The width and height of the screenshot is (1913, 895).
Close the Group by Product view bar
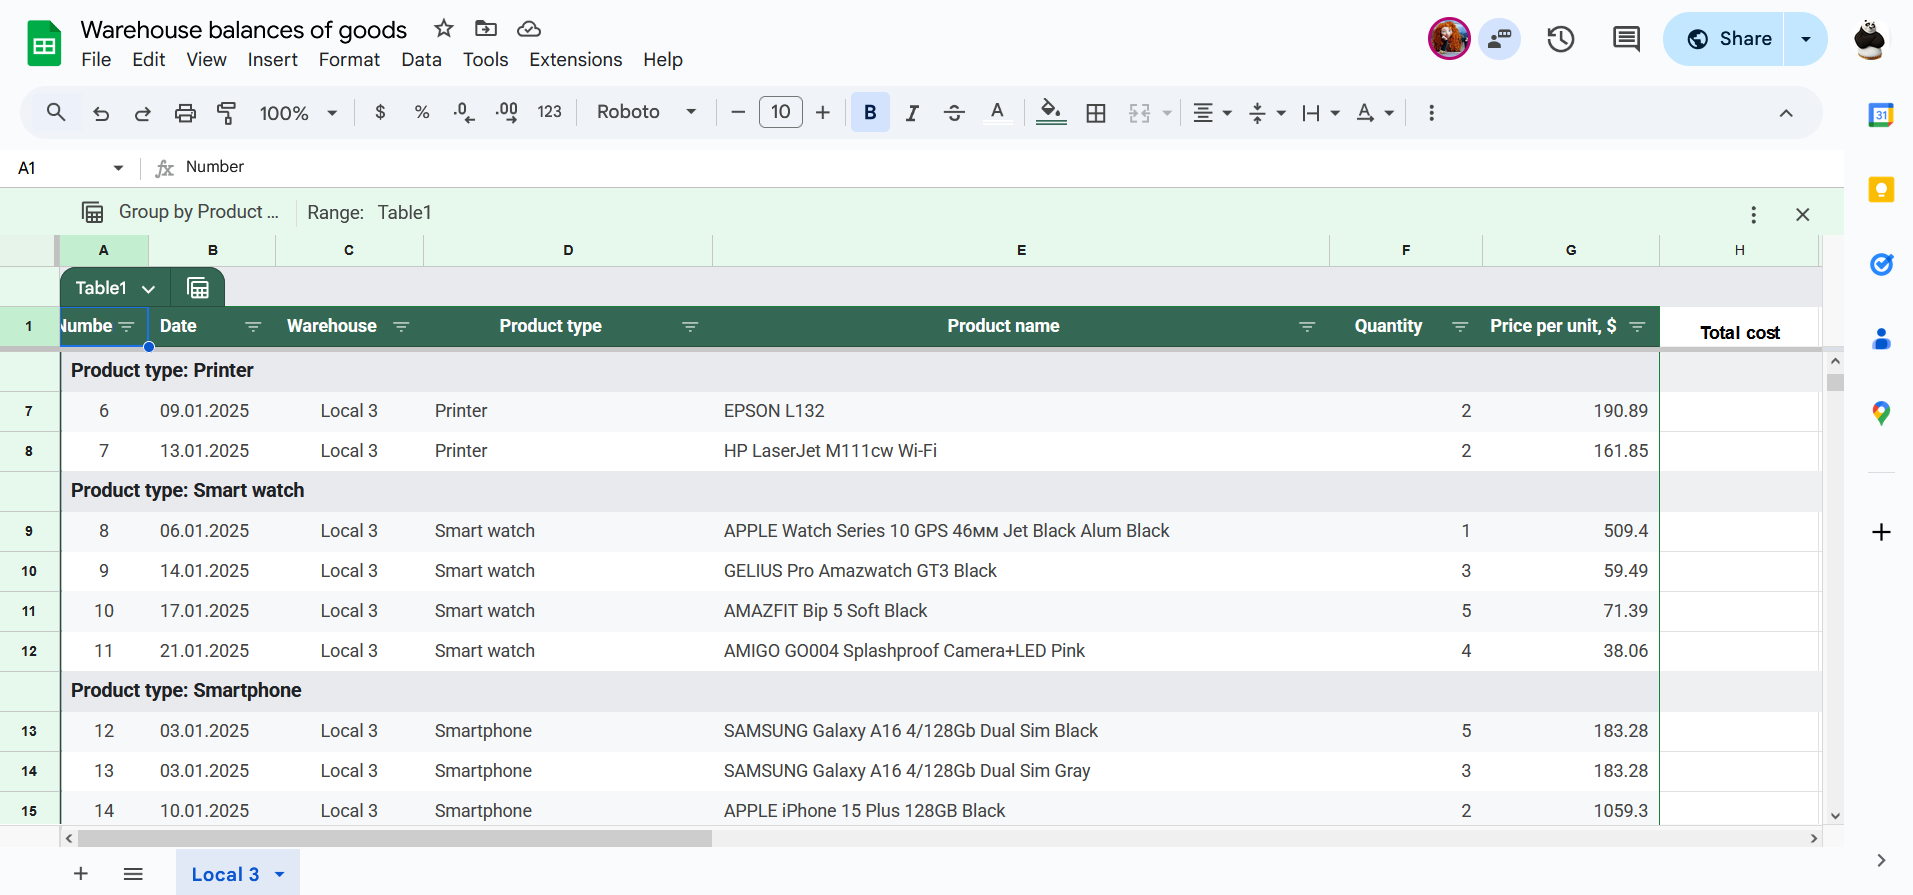pyautogui.click(x=1803, y=214)
